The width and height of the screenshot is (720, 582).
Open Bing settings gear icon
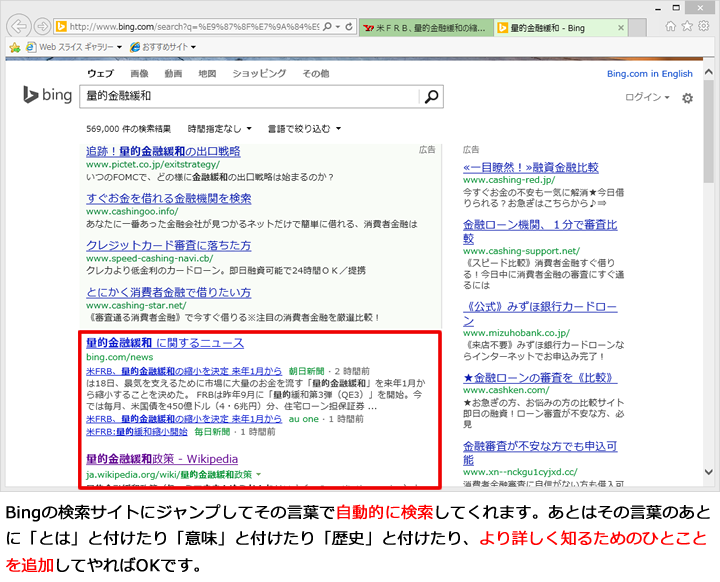(687, 98)
